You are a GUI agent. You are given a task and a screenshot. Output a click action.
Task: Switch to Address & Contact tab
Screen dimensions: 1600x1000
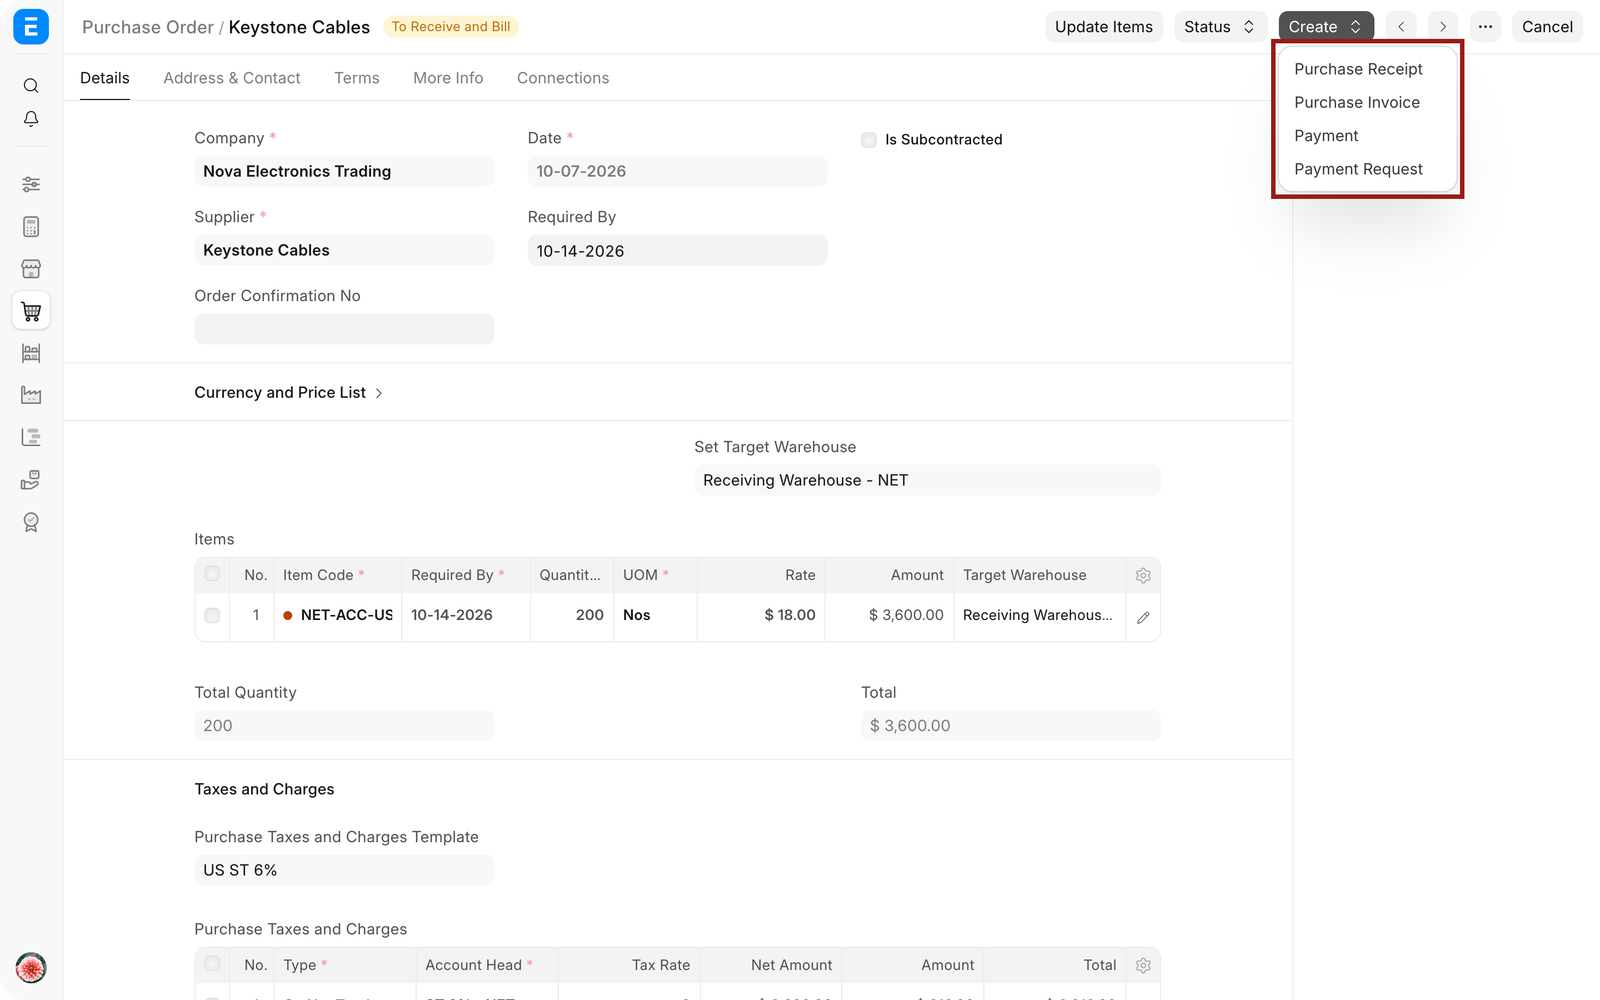[232, 78]
